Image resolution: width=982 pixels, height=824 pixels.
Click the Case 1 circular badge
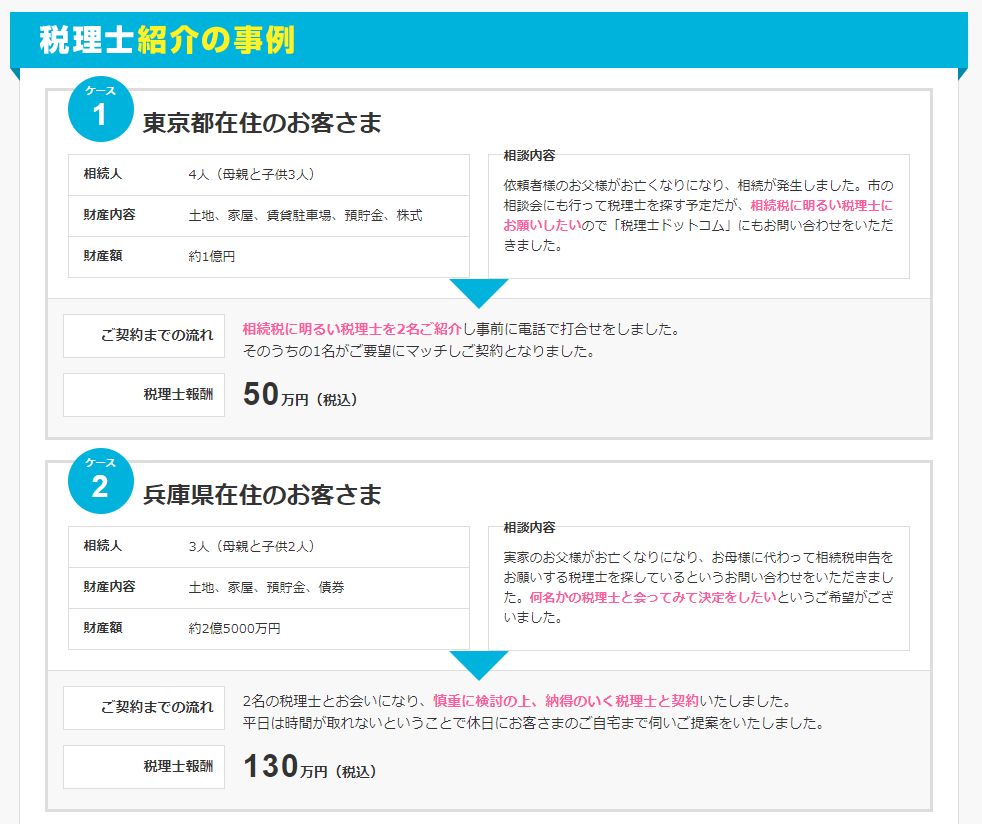(100, 109)
